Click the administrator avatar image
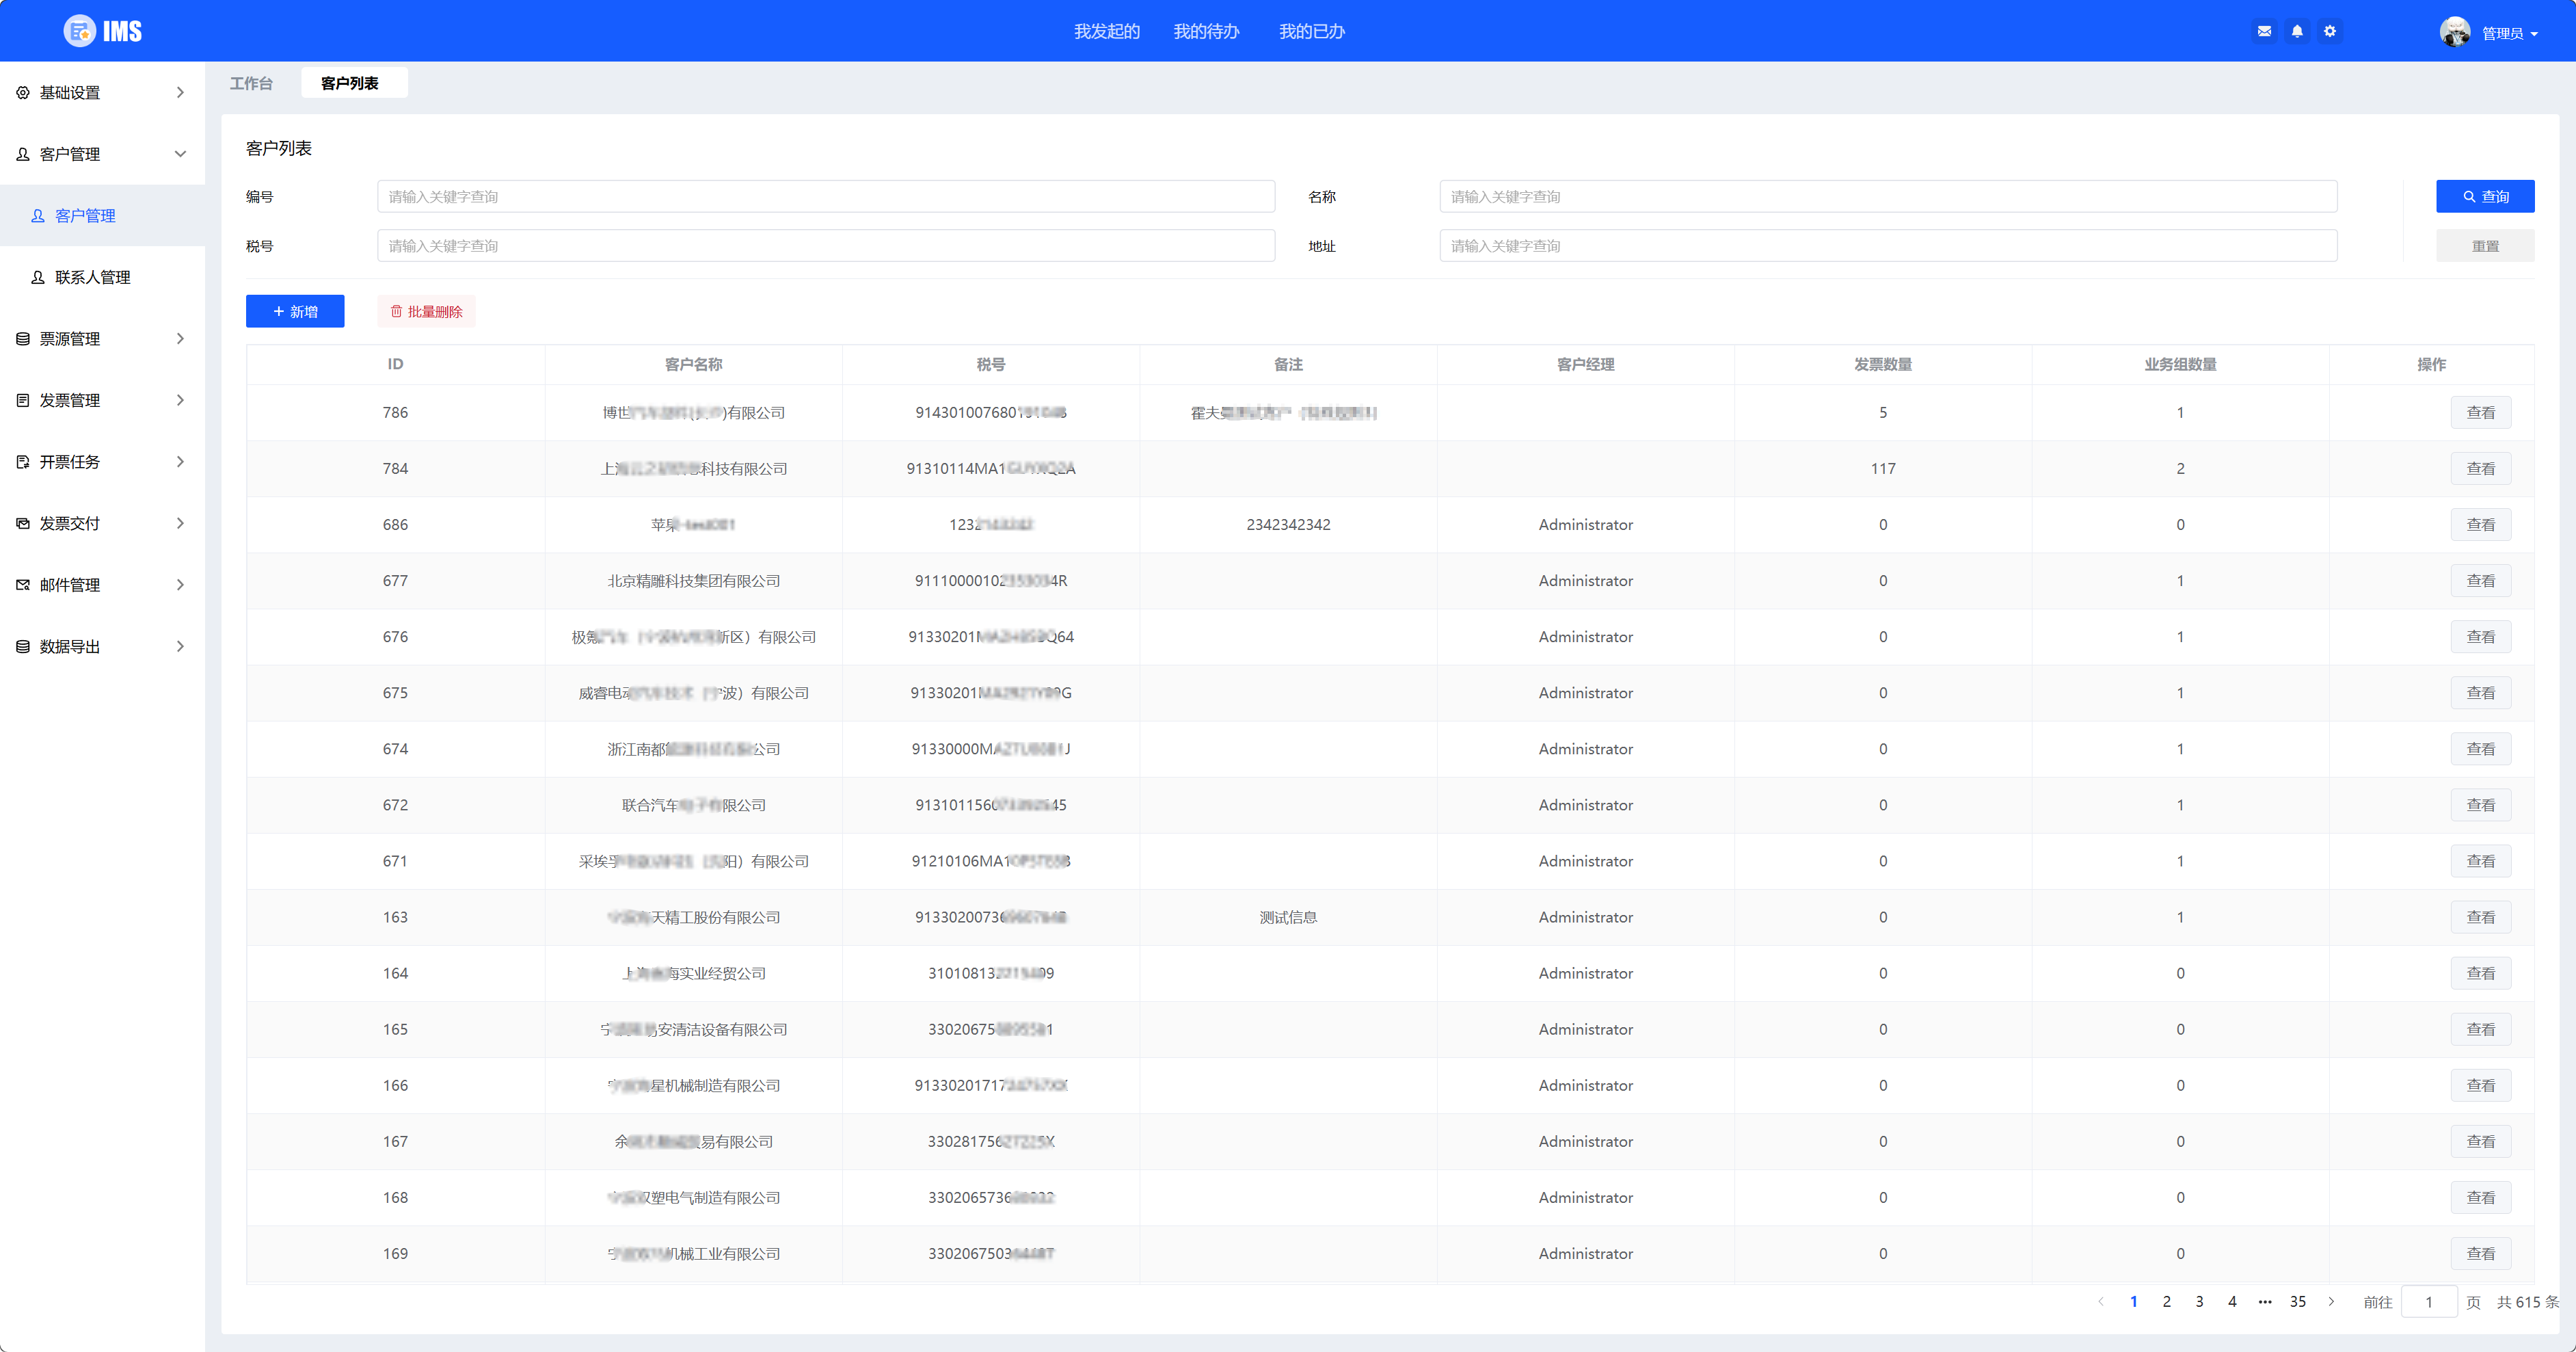The width and height of the screenshot is (2576, 1352). point(2454,32)
